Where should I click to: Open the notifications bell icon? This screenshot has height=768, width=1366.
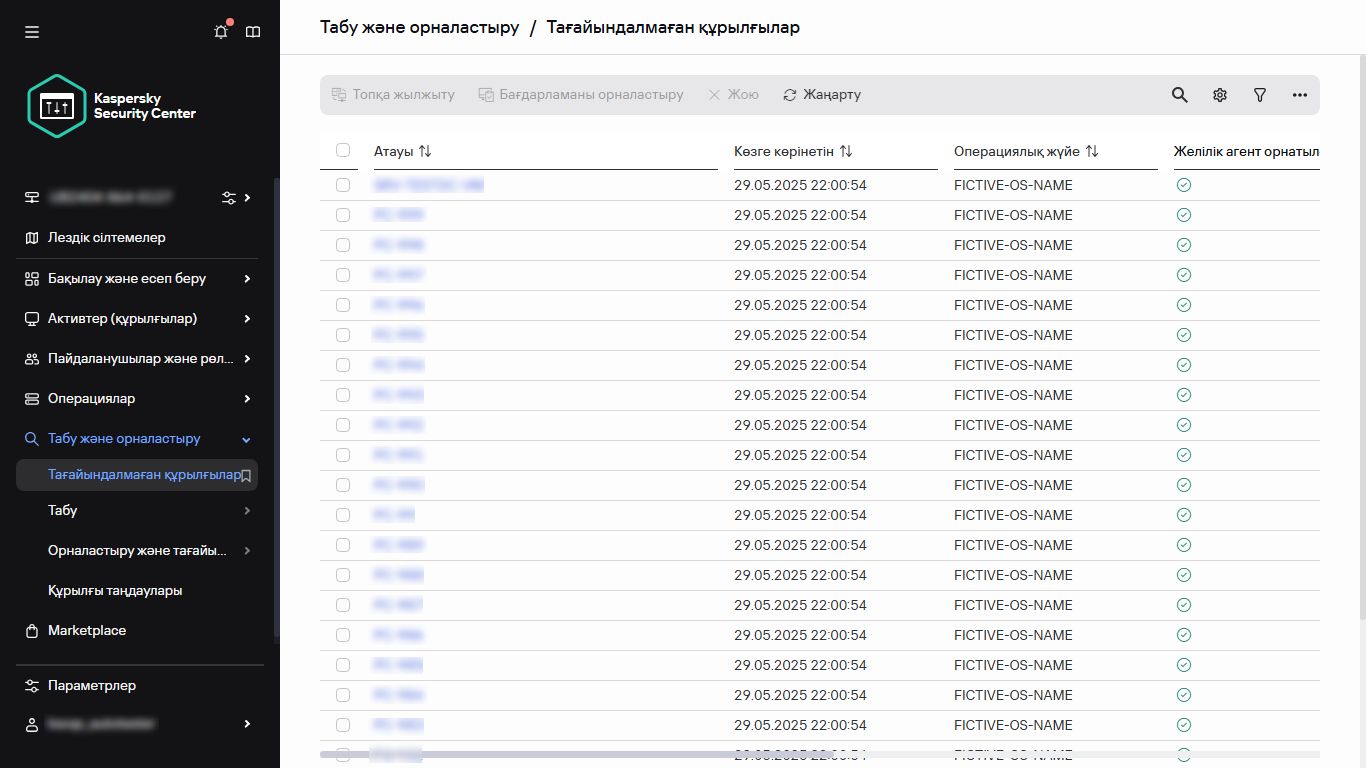[221, 32]
